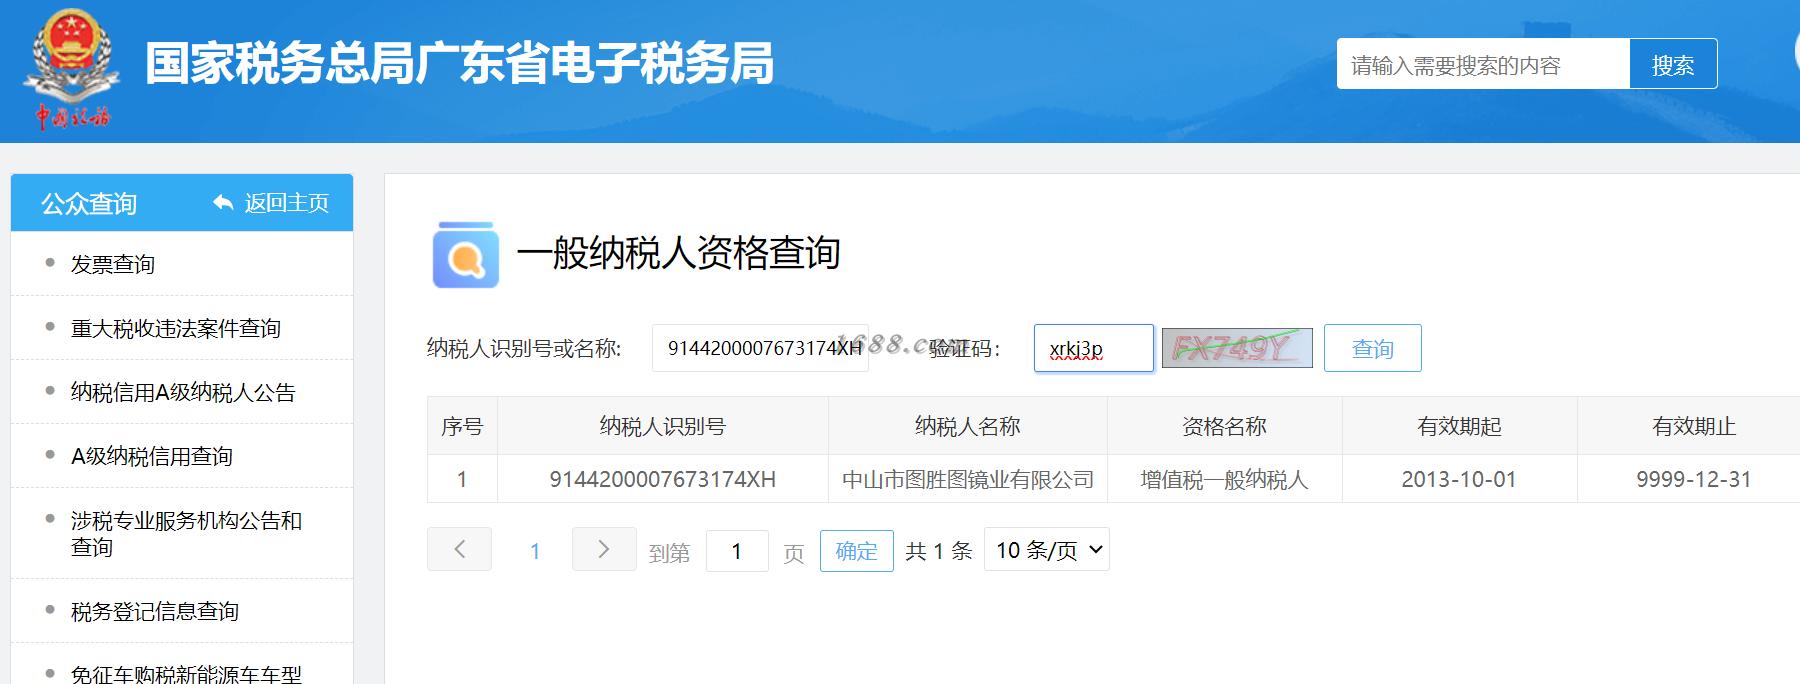1800x684 pixels.
Task: Click the 一般纳税人资格查询 page heading
Action: pos(678,253)
